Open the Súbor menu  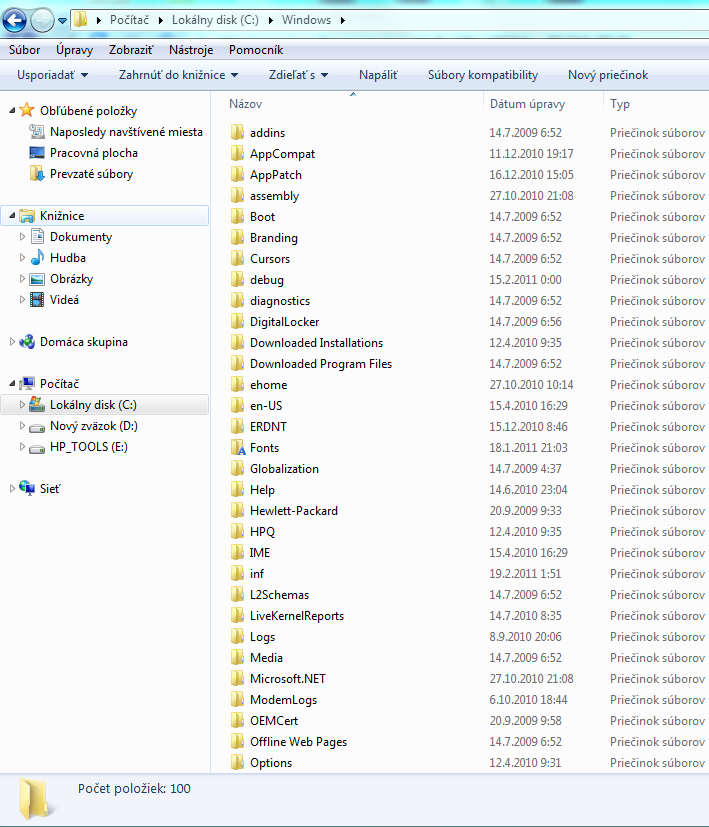(24, 49)
